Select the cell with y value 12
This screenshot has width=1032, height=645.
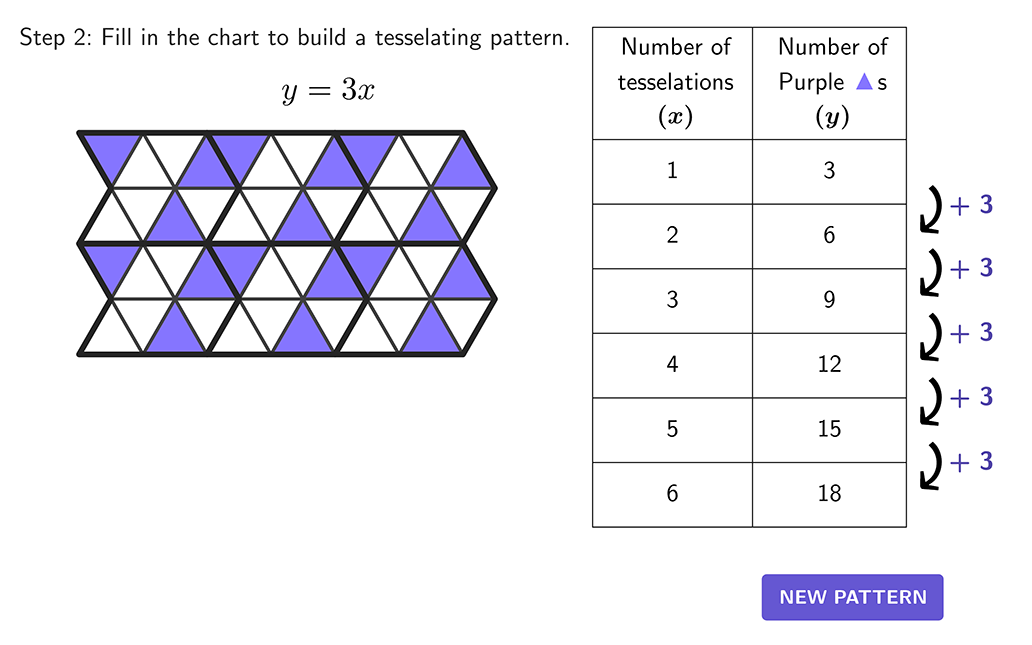[829, 365]
